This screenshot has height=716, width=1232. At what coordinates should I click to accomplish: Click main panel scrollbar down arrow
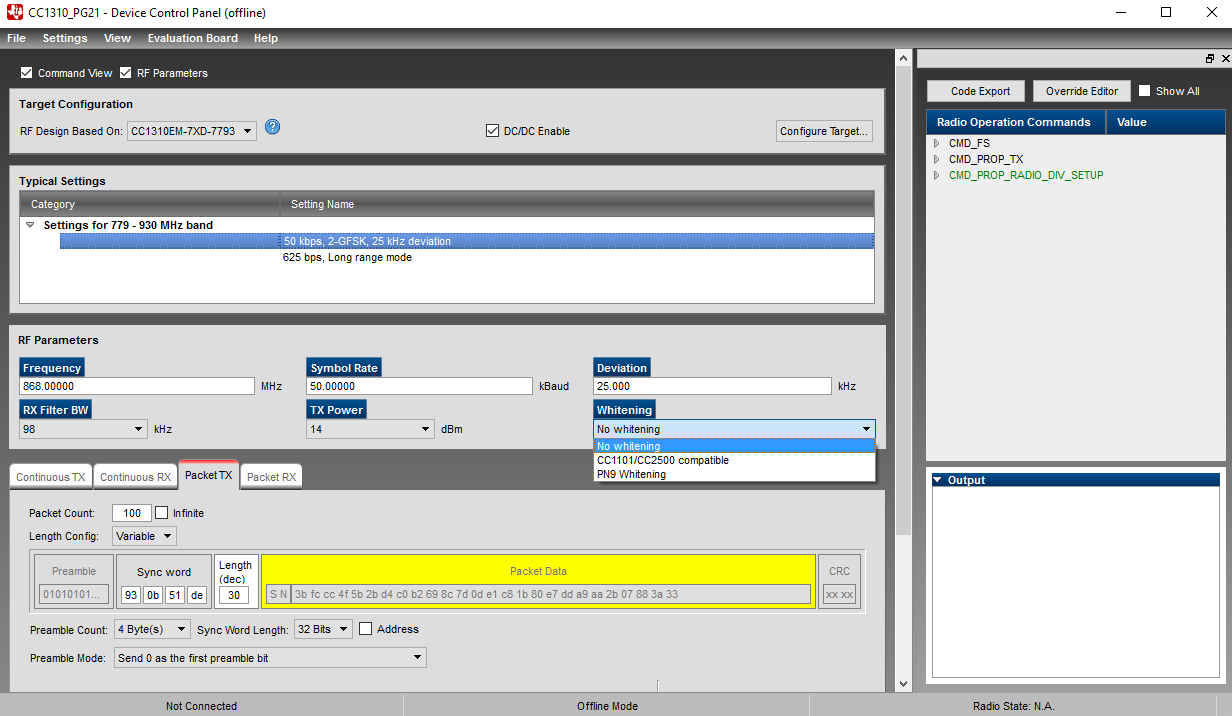click(904, 684)
